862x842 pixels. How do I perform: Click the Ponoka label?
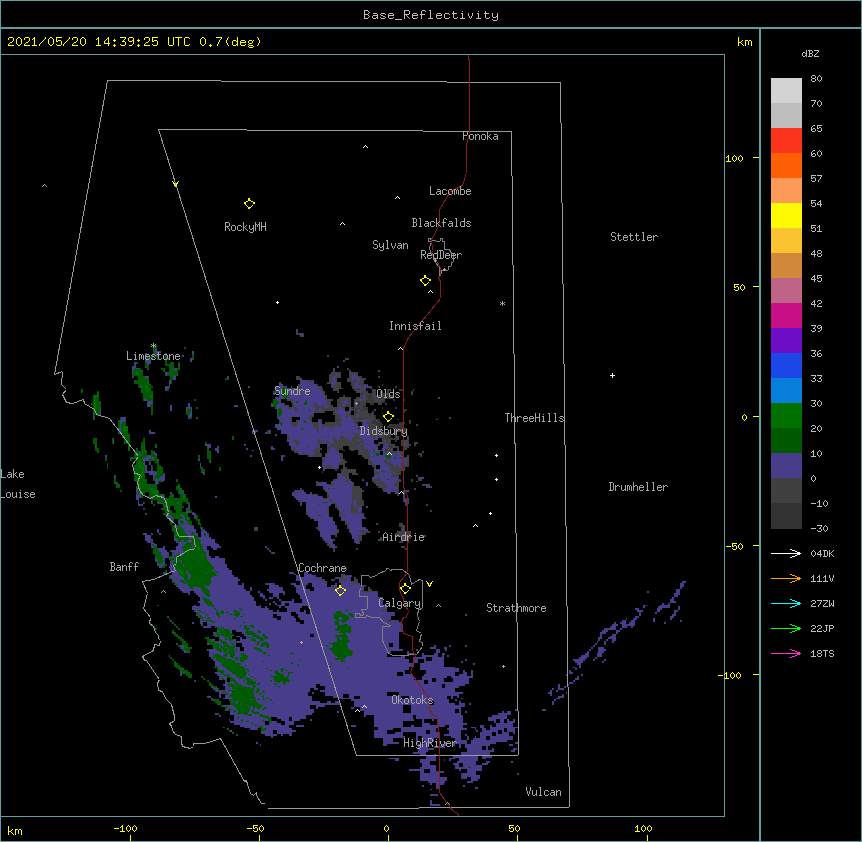[480, 136]
